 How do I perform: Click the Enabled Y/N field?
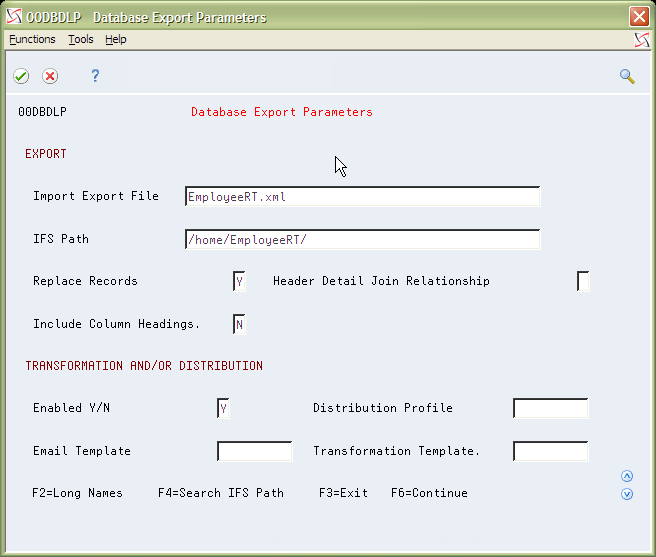coord(223,408)
